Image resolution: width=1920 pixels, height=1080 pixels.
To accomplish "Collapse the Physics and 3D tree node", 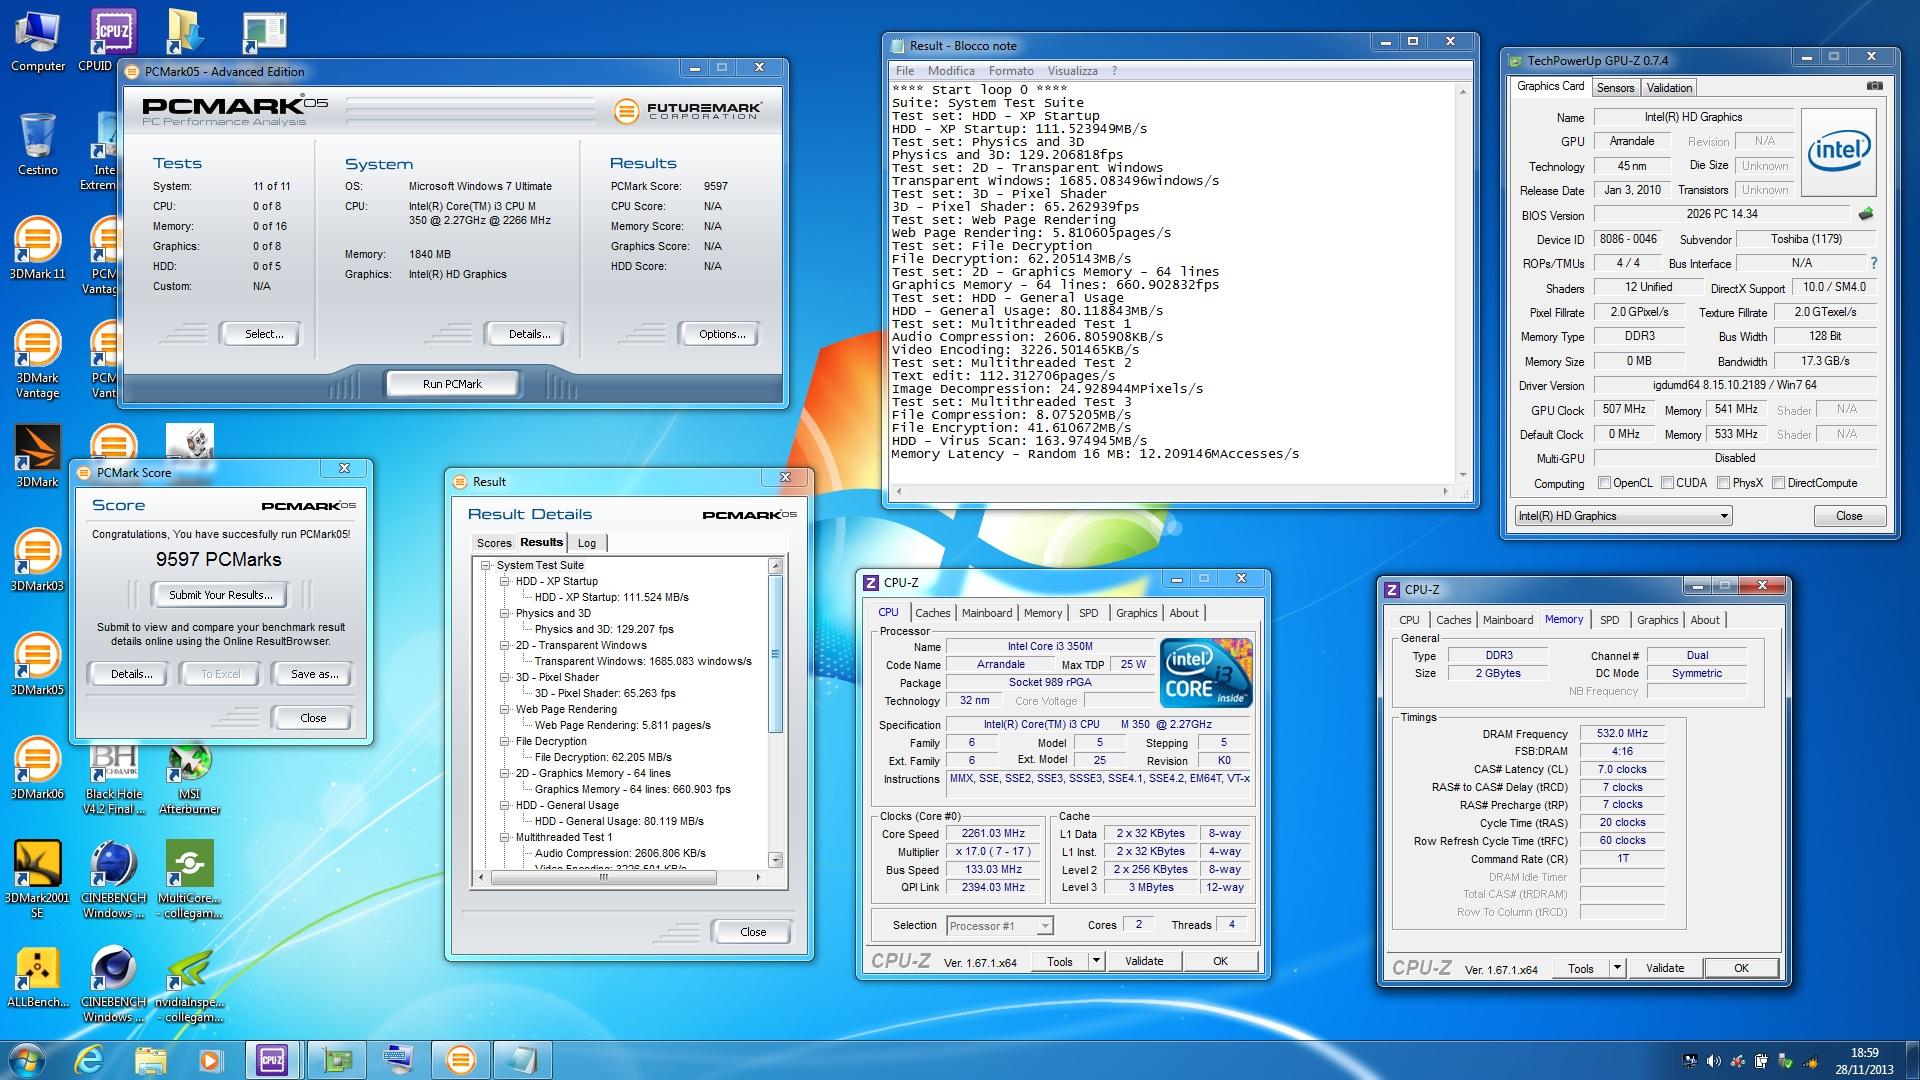I will pos(505,613).
